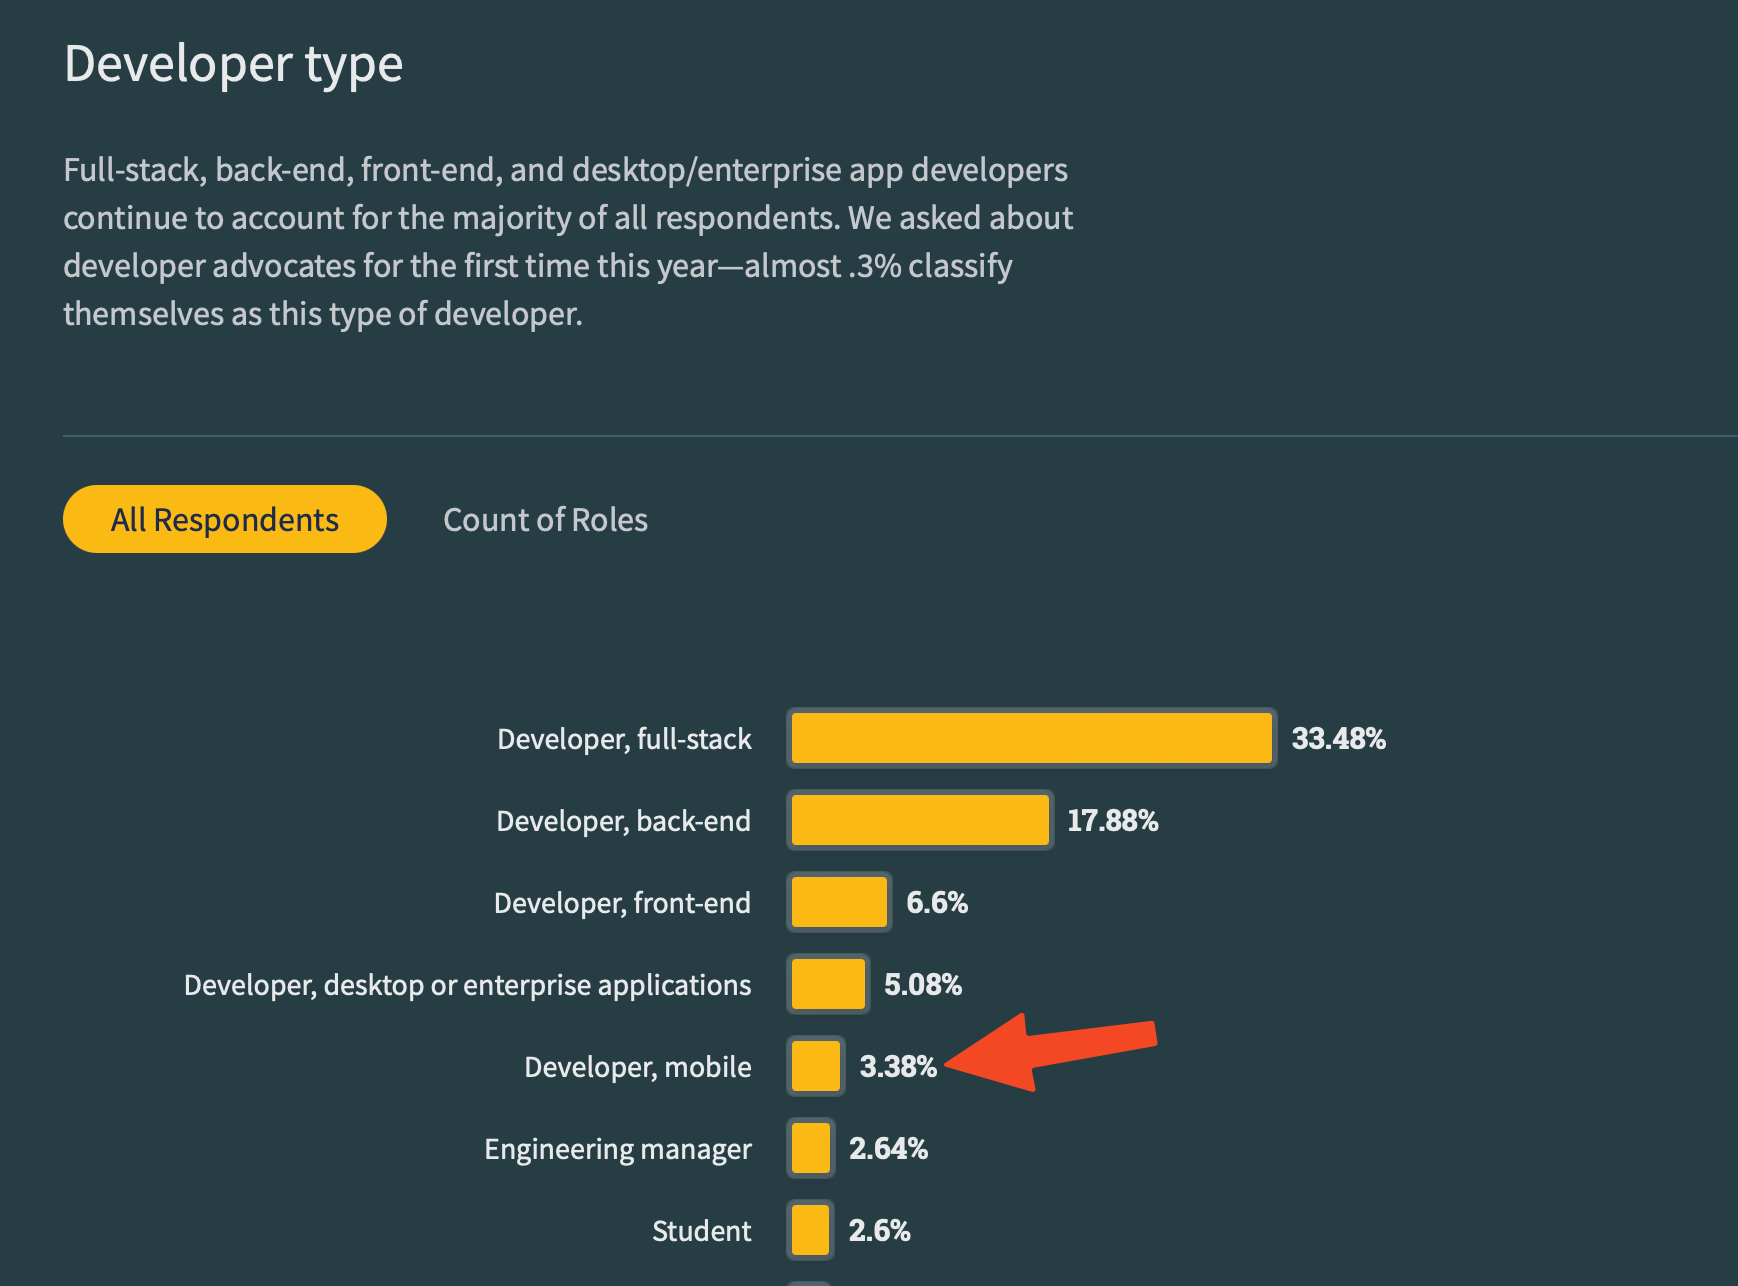Click the survey description paragraph
Viewport: 1738px width, 1286px height.
(x=567, y=242)
